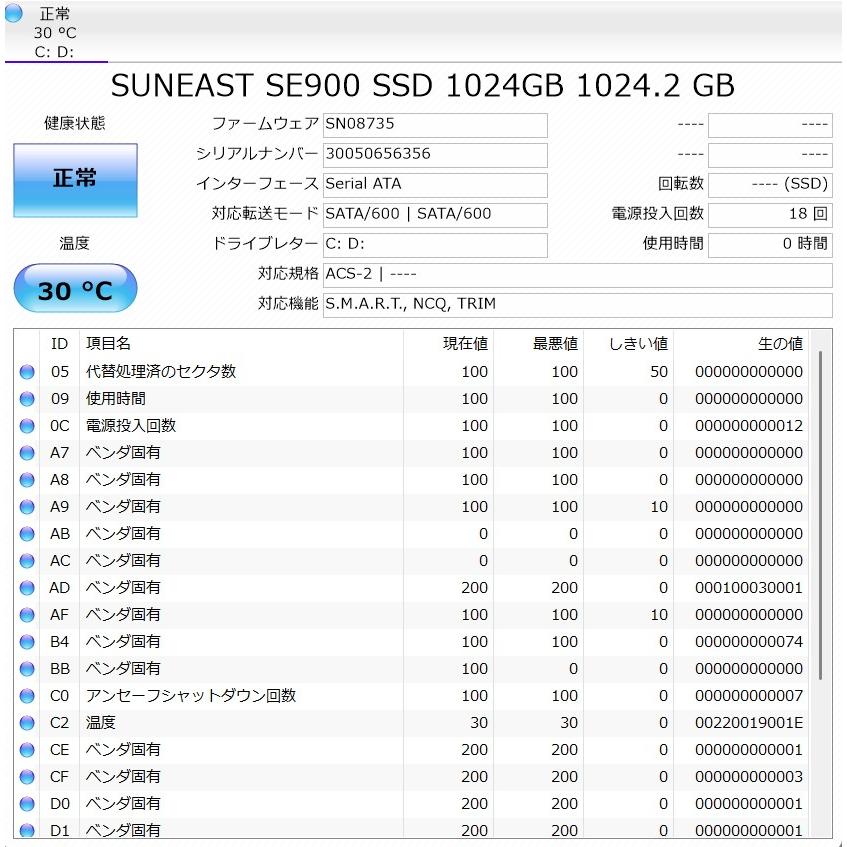Select the C: D: disk tab at top

[x=56, y=32]
